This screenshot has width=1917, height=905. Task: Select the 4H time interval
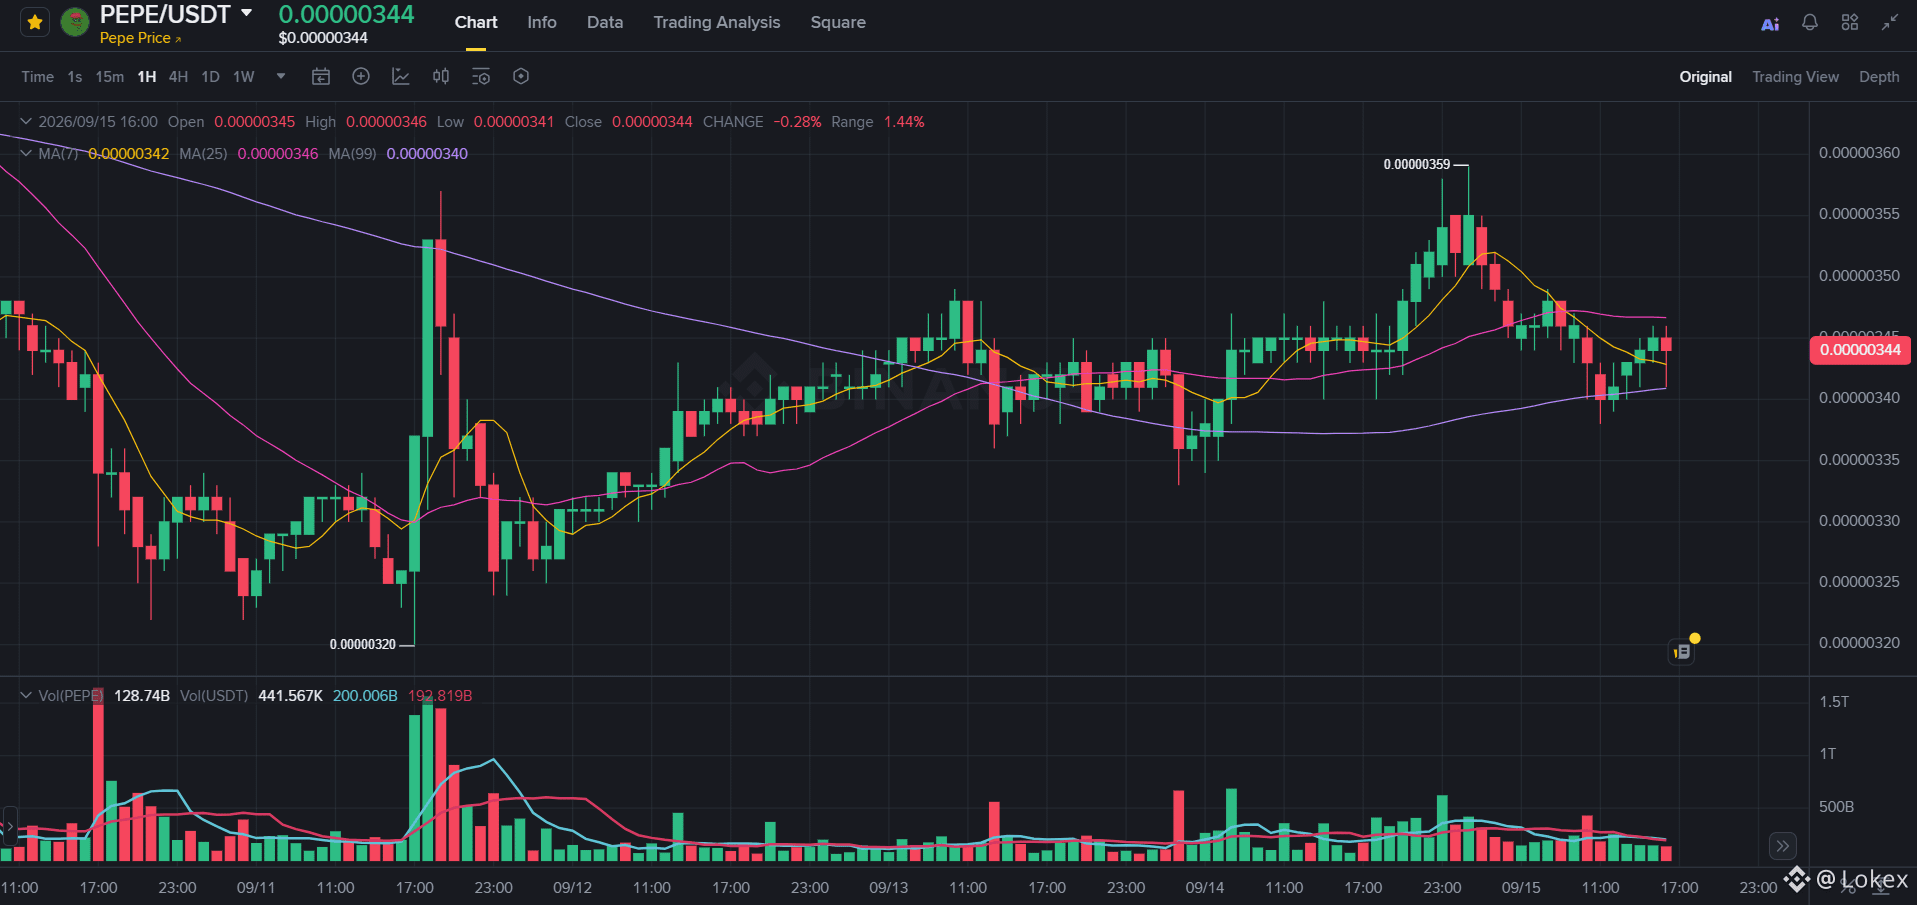pos(178,77)
